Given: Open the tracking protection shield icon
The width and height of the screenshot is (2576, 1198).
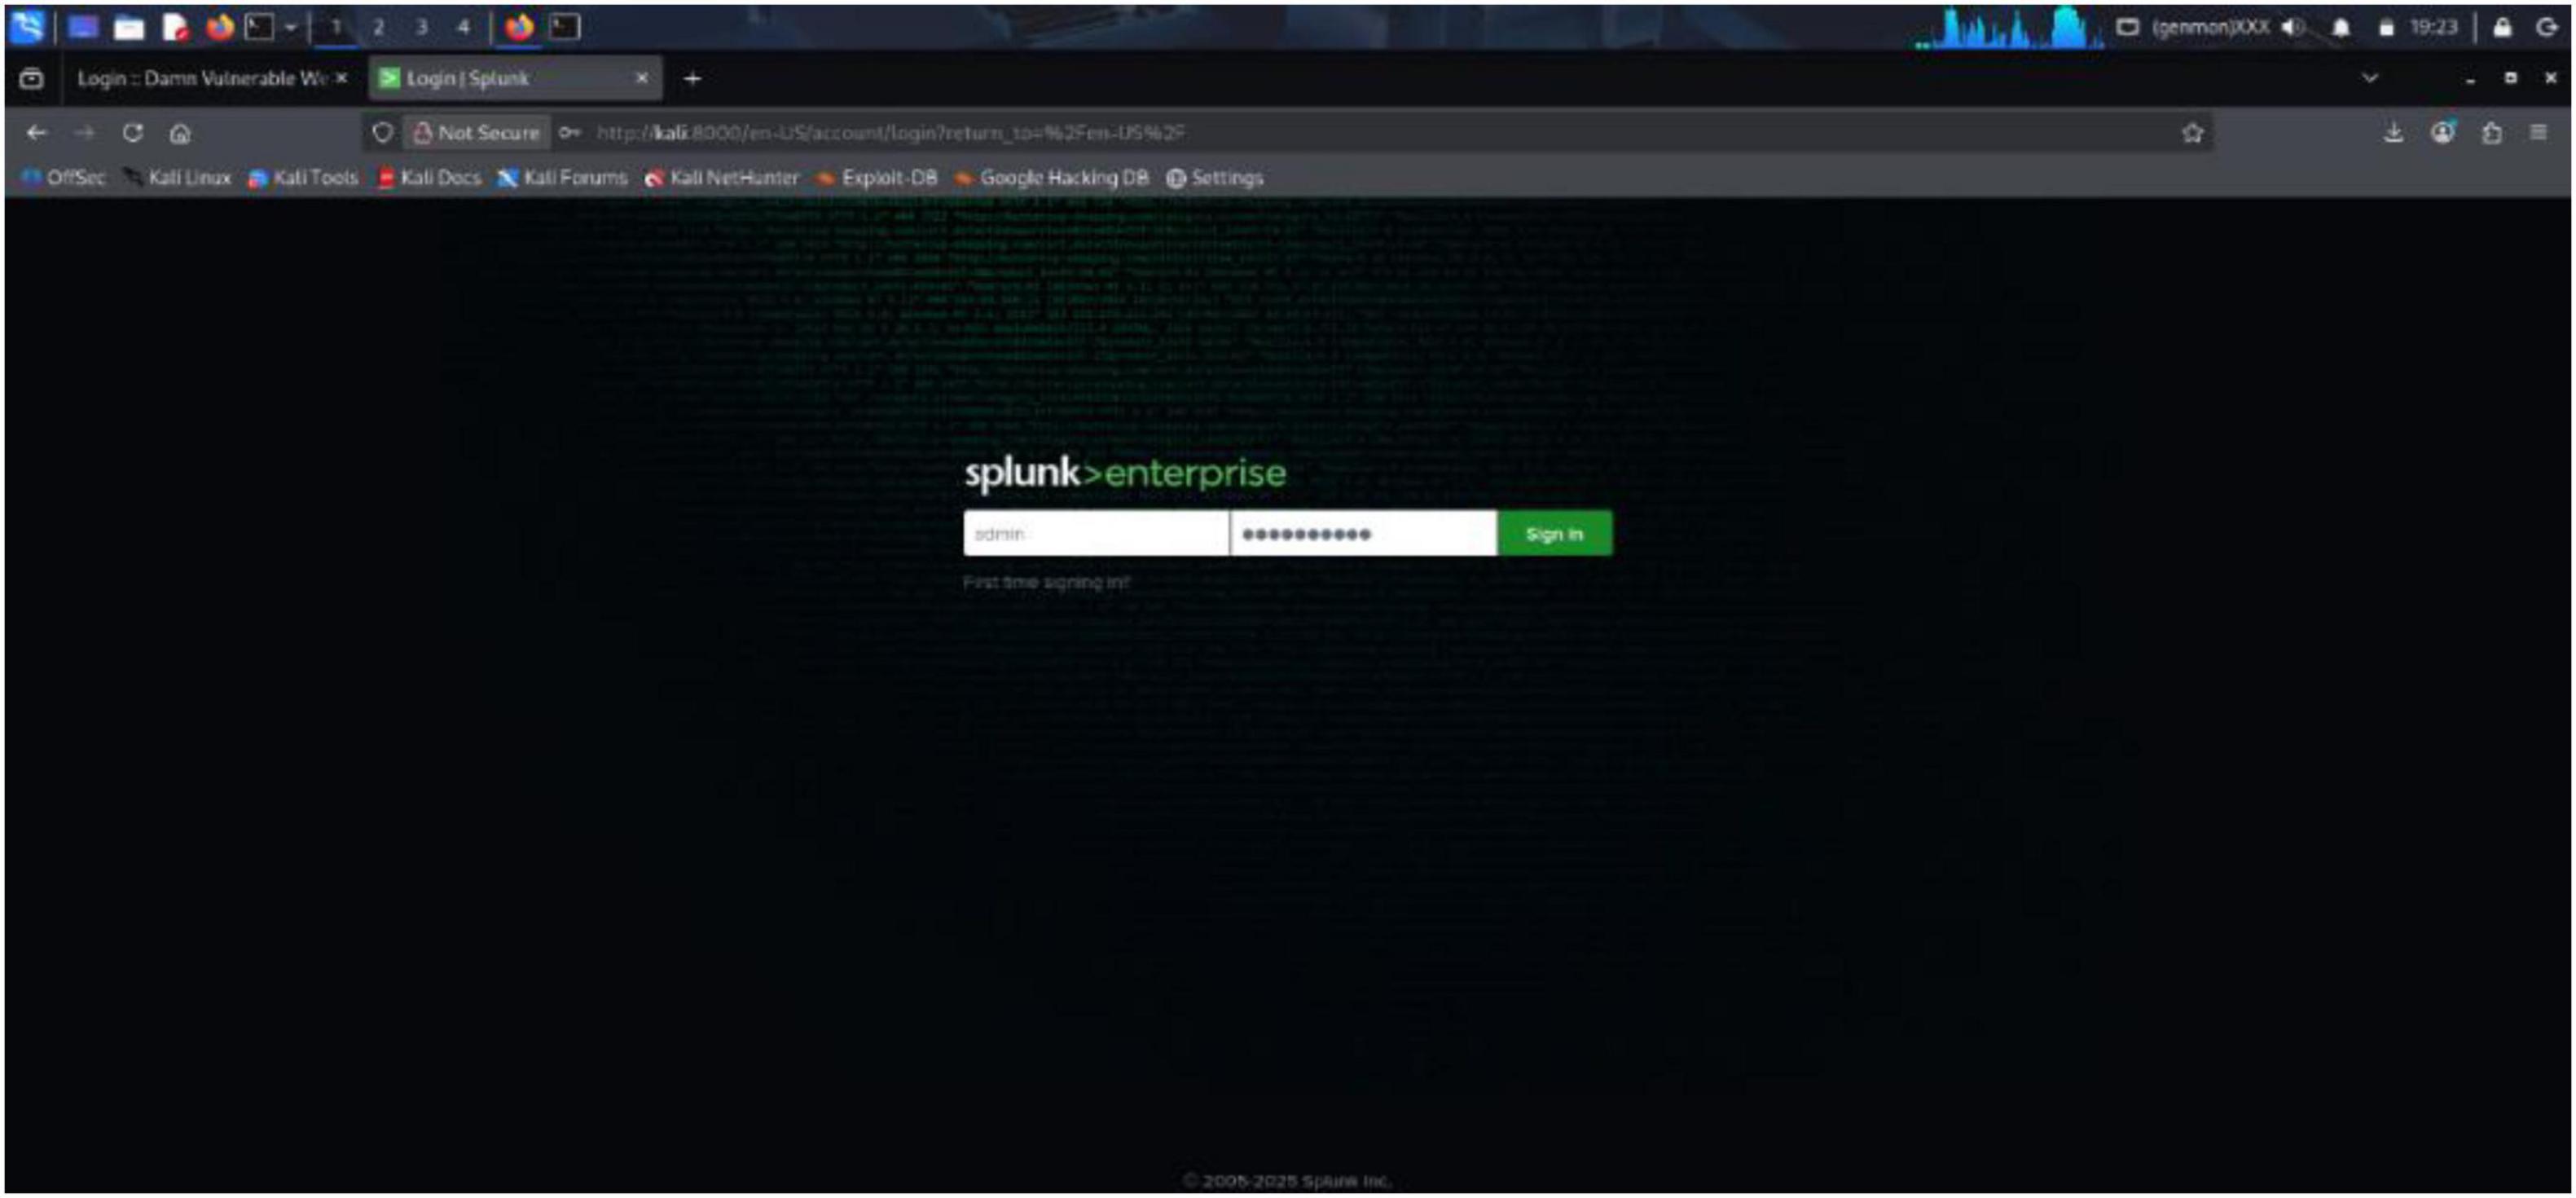Looking at the screenshot, I should (382, 133).
